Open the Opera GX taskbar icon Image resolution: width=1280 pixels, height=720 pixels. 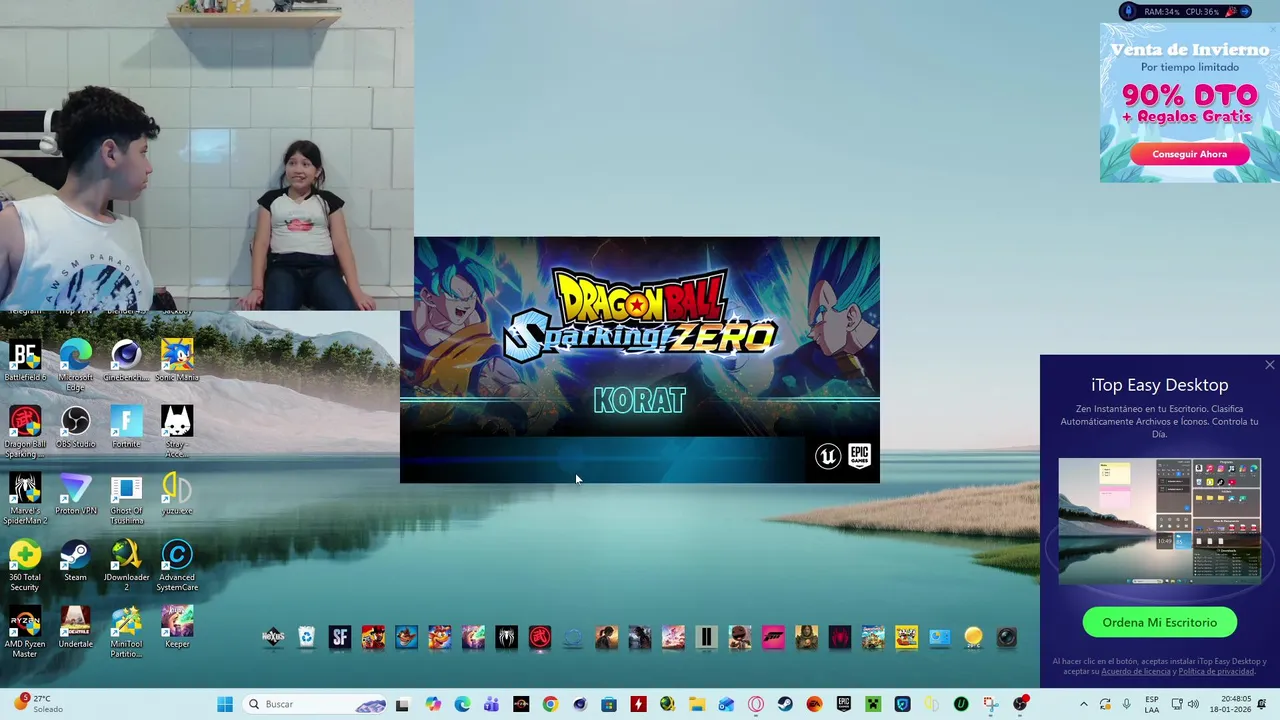pyautogui.click(x=755, y=704)
